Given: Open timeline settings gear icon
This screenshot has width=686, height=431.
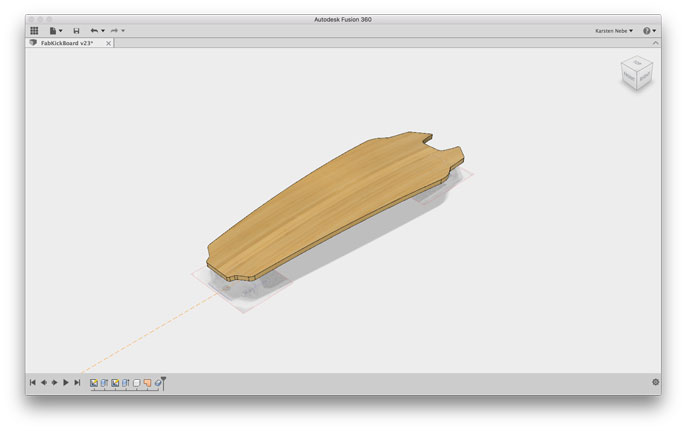Looking at the screenshot, I should point(655,382).
